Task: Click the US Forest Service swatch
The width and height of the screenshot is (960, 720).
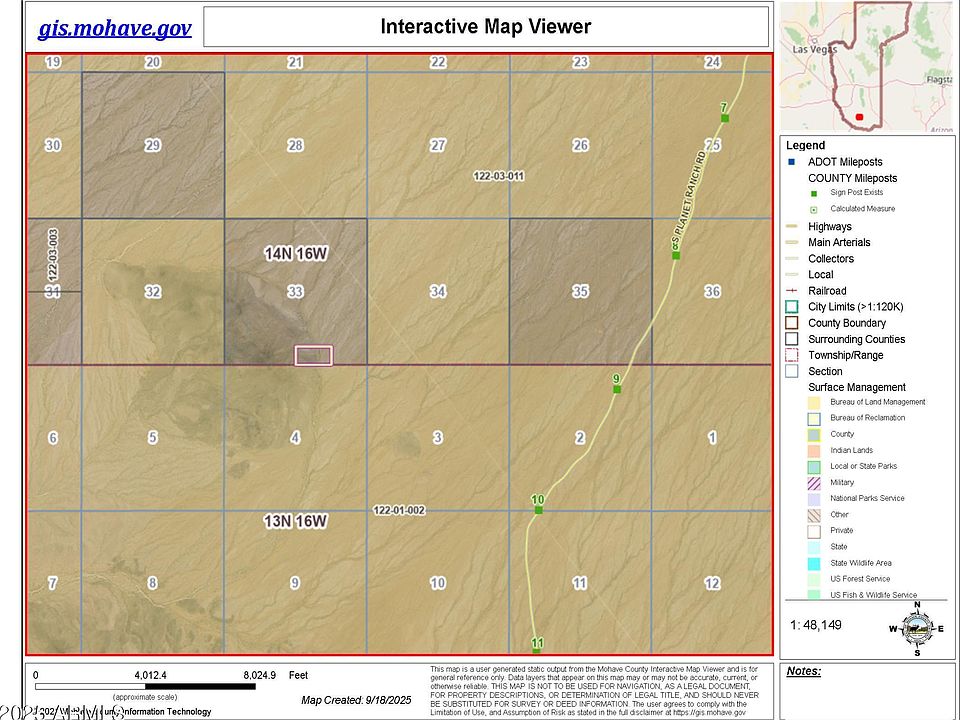Action: coord(814,579)
